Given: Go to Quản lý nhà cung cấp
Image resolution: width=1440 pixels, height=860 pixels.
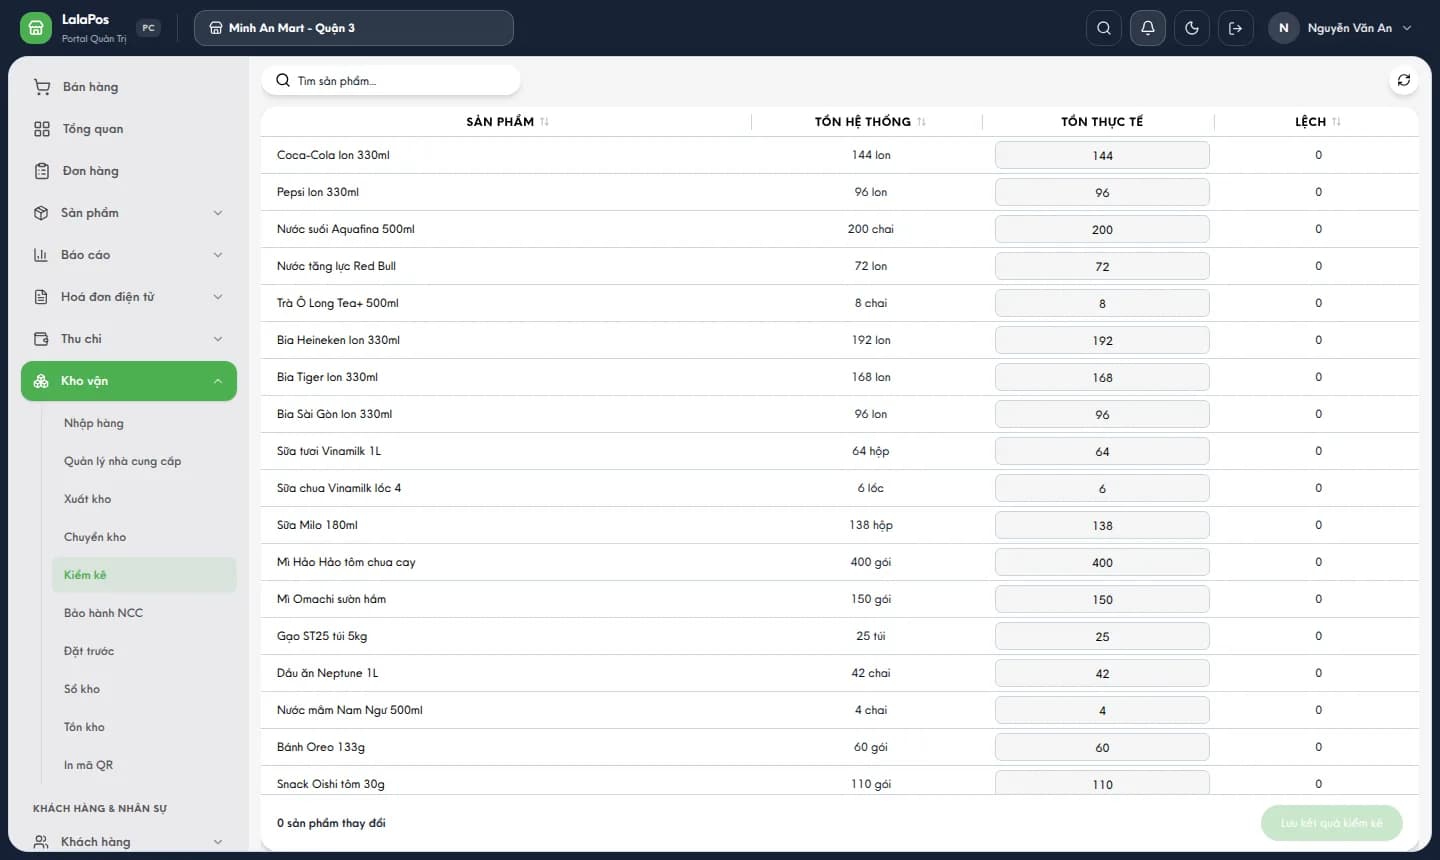Looking at the screenshot, I should click(144, 461).
